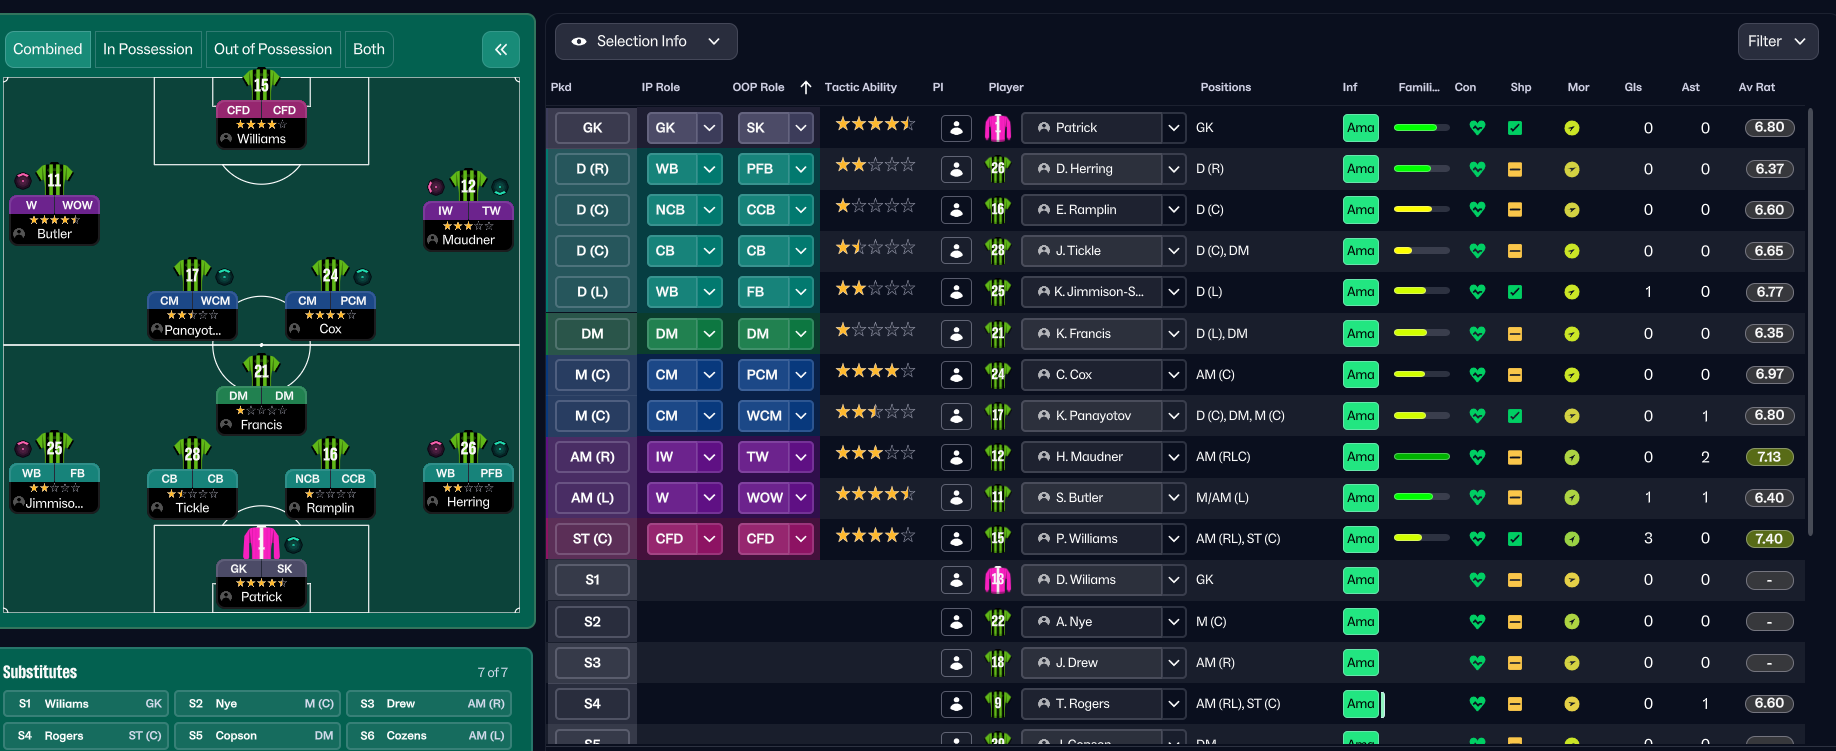The image size is (1836, 751).
Task: Toggle the sharpness checkbox for P. Williams
Action: click(x=1514, y=539)
